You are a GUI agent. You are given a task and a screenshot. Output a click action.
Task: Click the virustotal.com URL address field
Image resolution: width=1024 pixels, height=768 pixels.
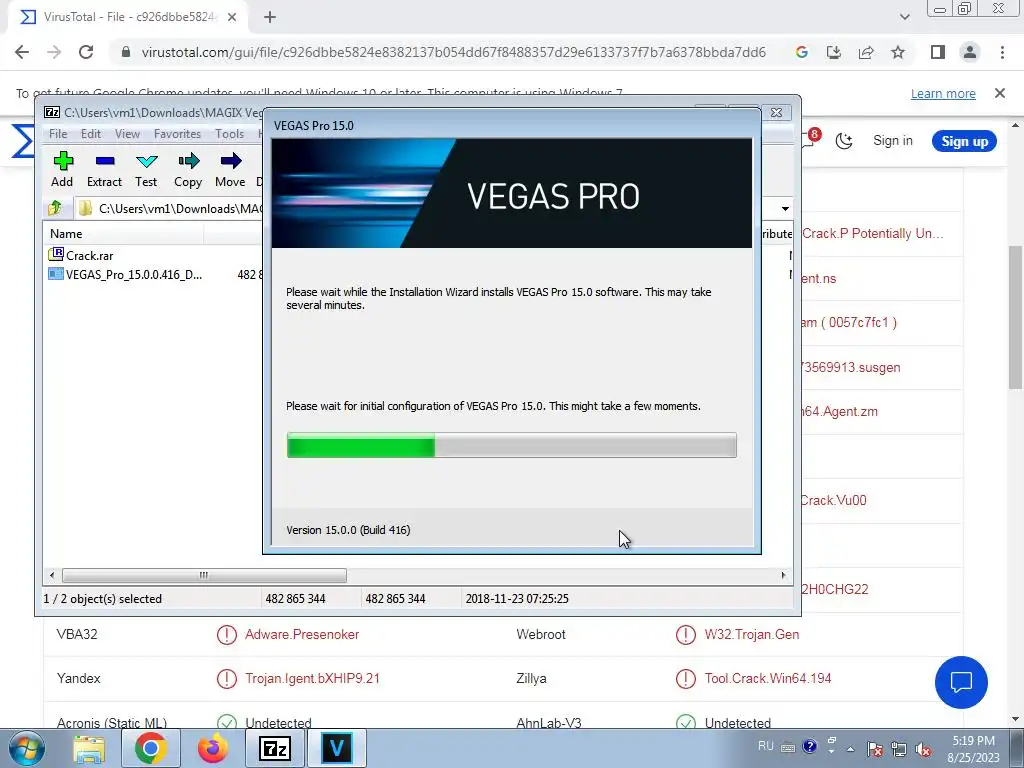454,52
